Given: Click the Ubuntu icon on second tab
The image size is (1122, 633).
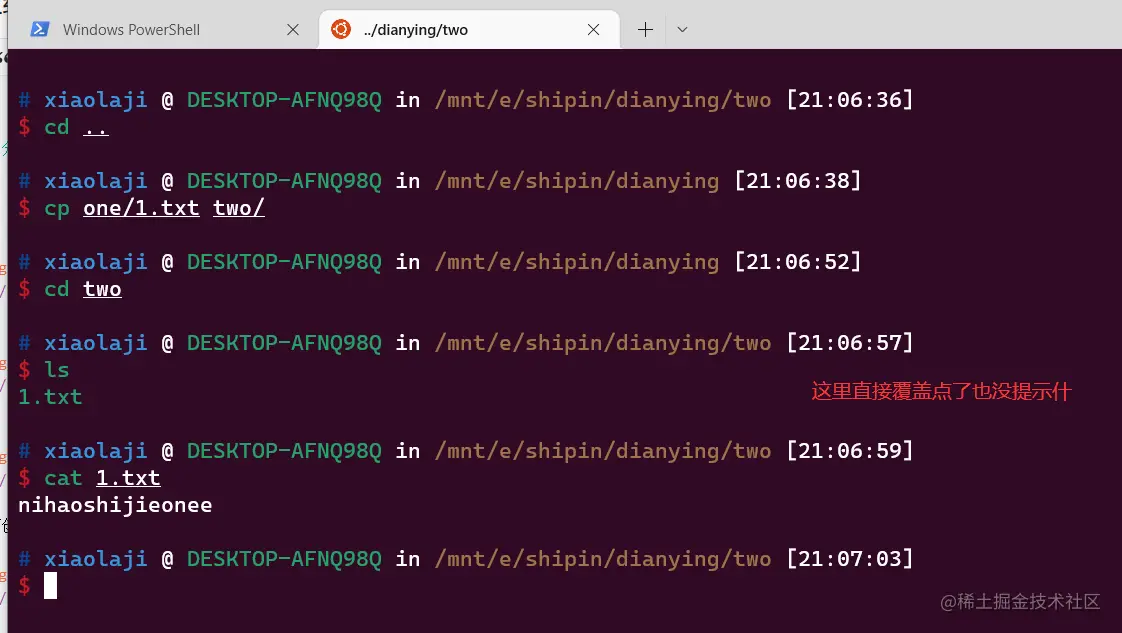Looking at the screenshot, I should tap(341, 29).
